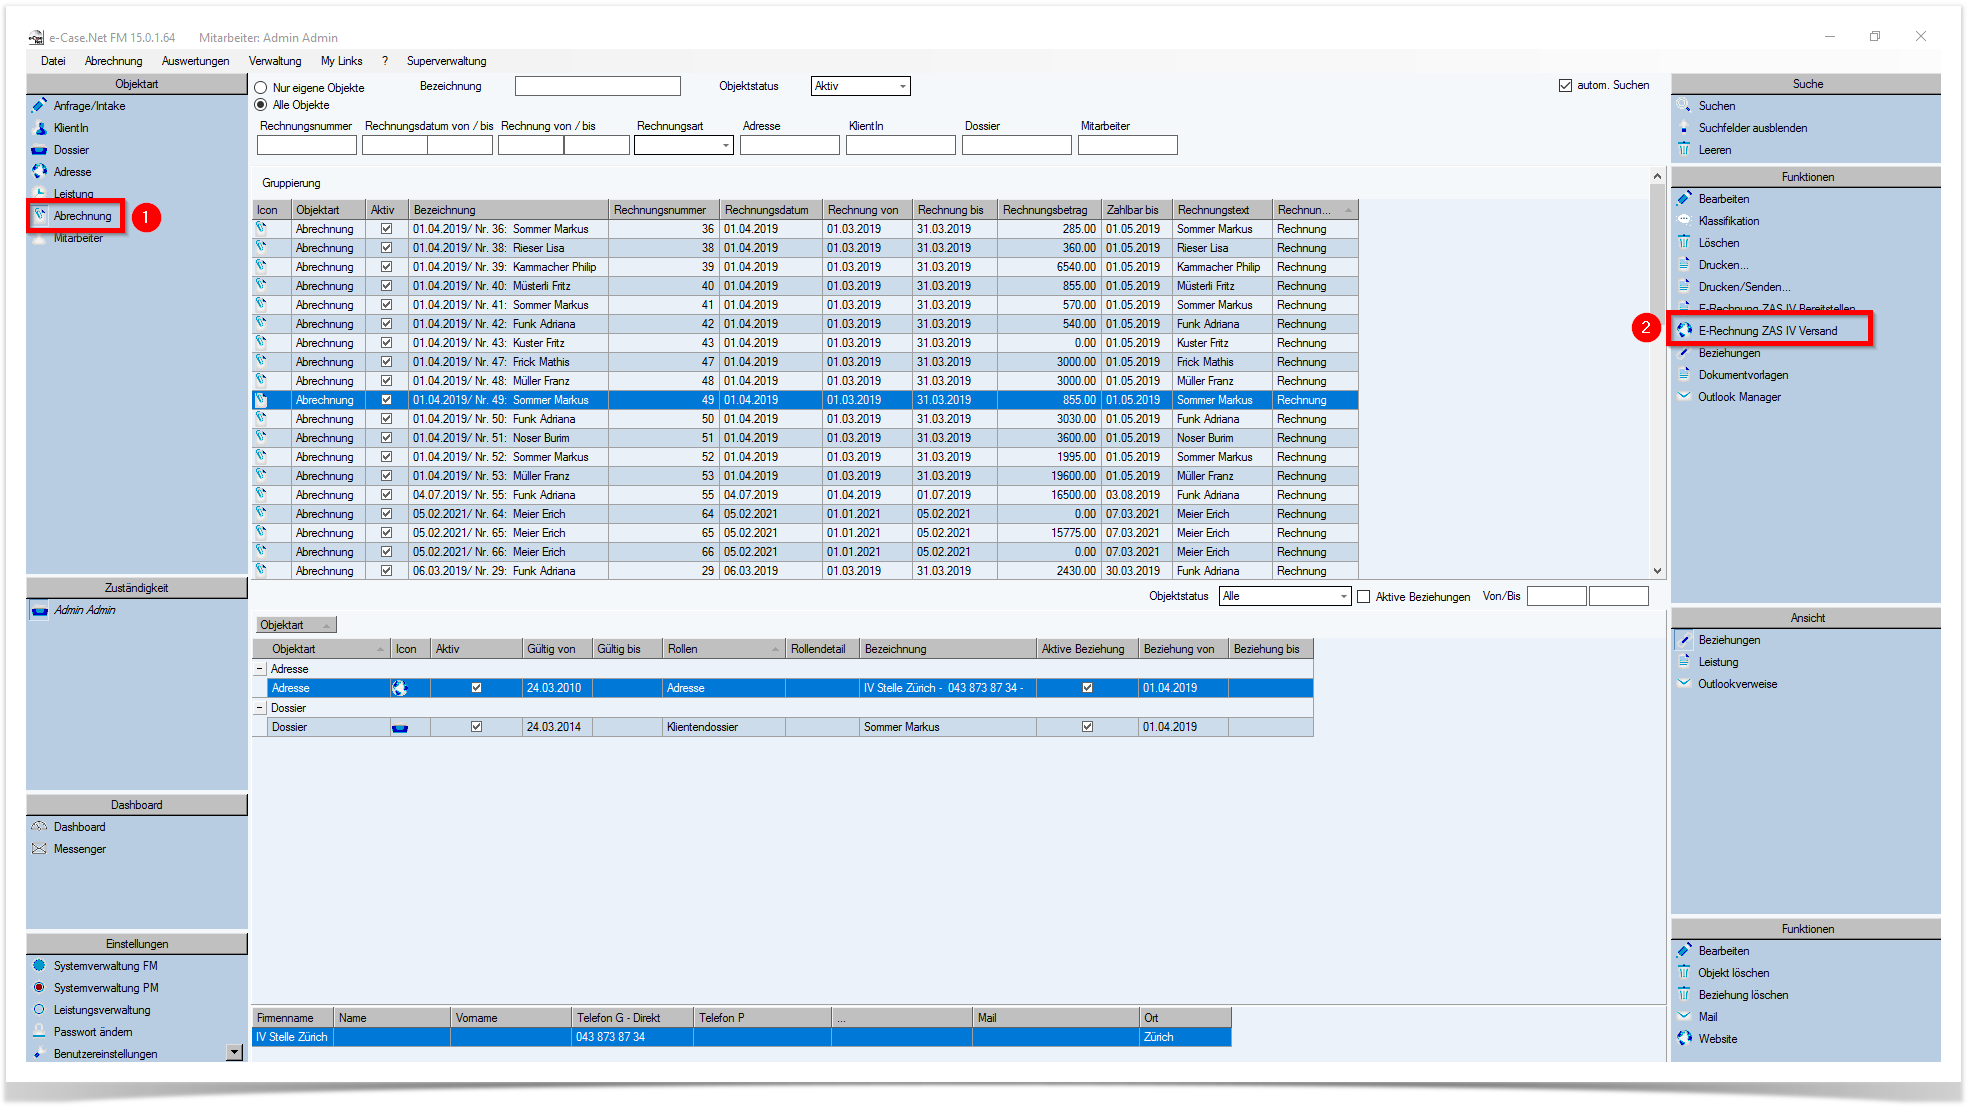Open the Rechnungsart dropdown

(726, 146)
